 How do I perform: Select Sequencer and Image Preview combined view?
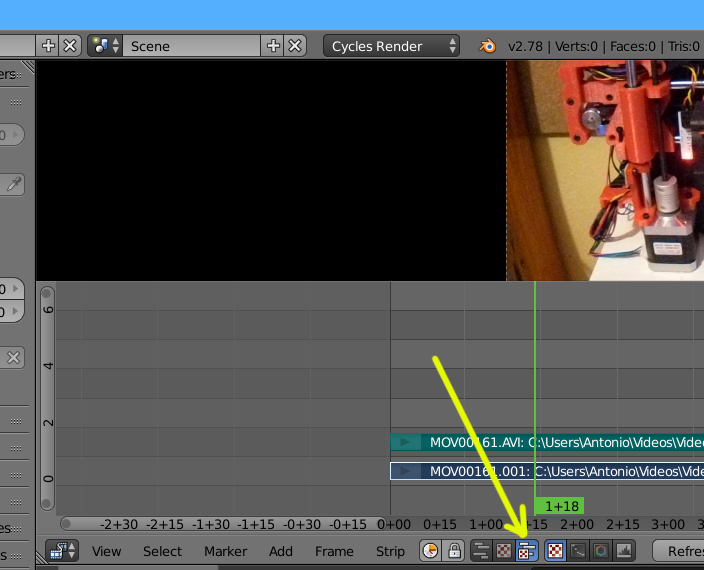pyautogui.click(x=527, y=551)
